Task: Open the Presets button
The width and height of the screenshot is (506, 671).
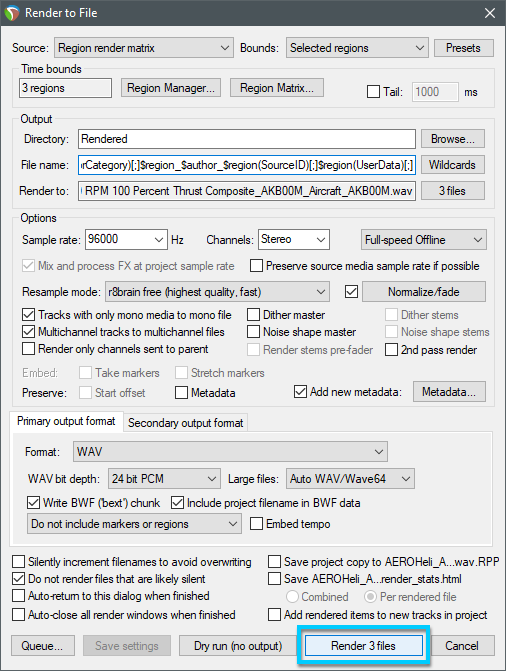Action: click(464, 48)
